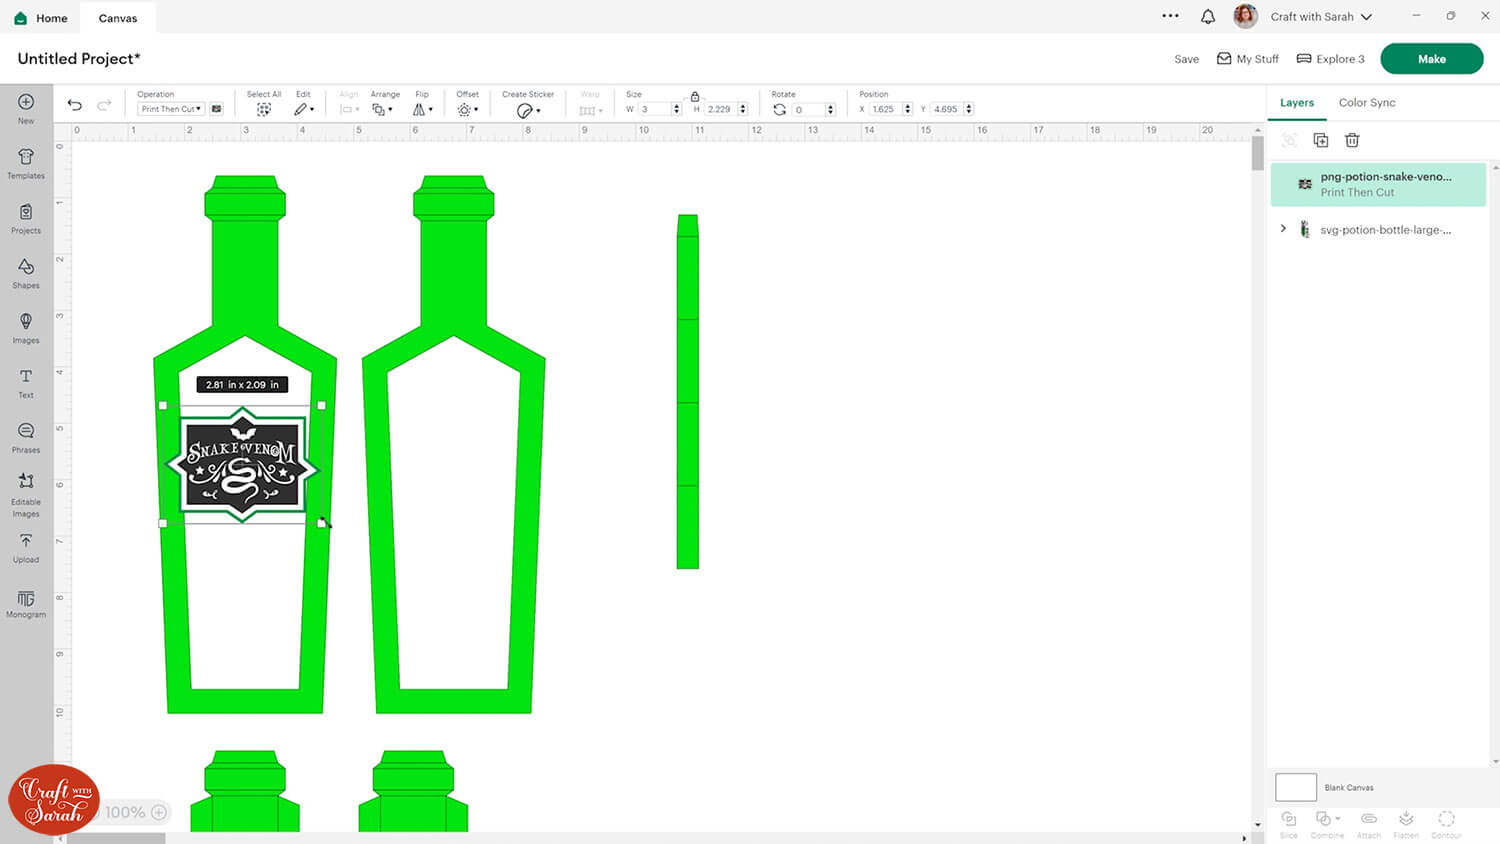1500x844 pixels.
Task: Click the Rotate angle input field
Action: [x=808, y=110]
